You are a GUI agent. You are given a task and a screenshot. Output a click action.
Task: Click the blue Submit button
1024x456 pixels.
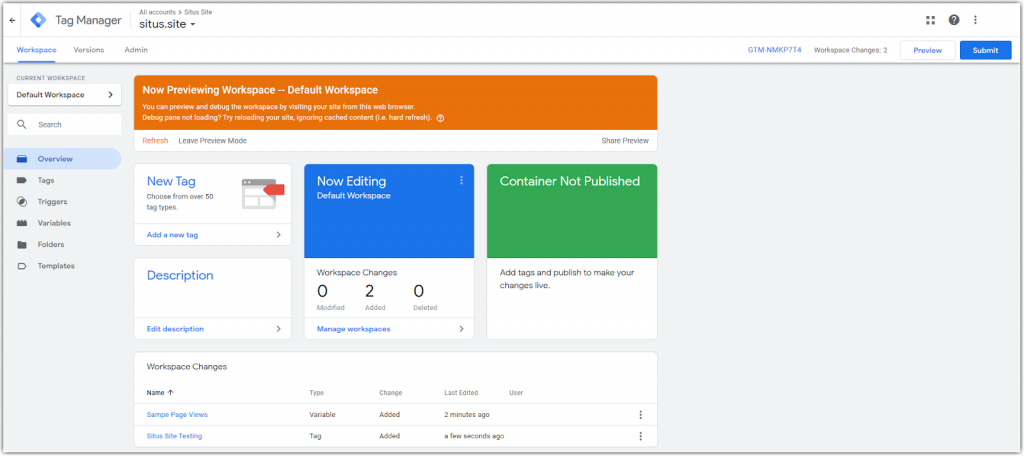[x=985, y=50]
